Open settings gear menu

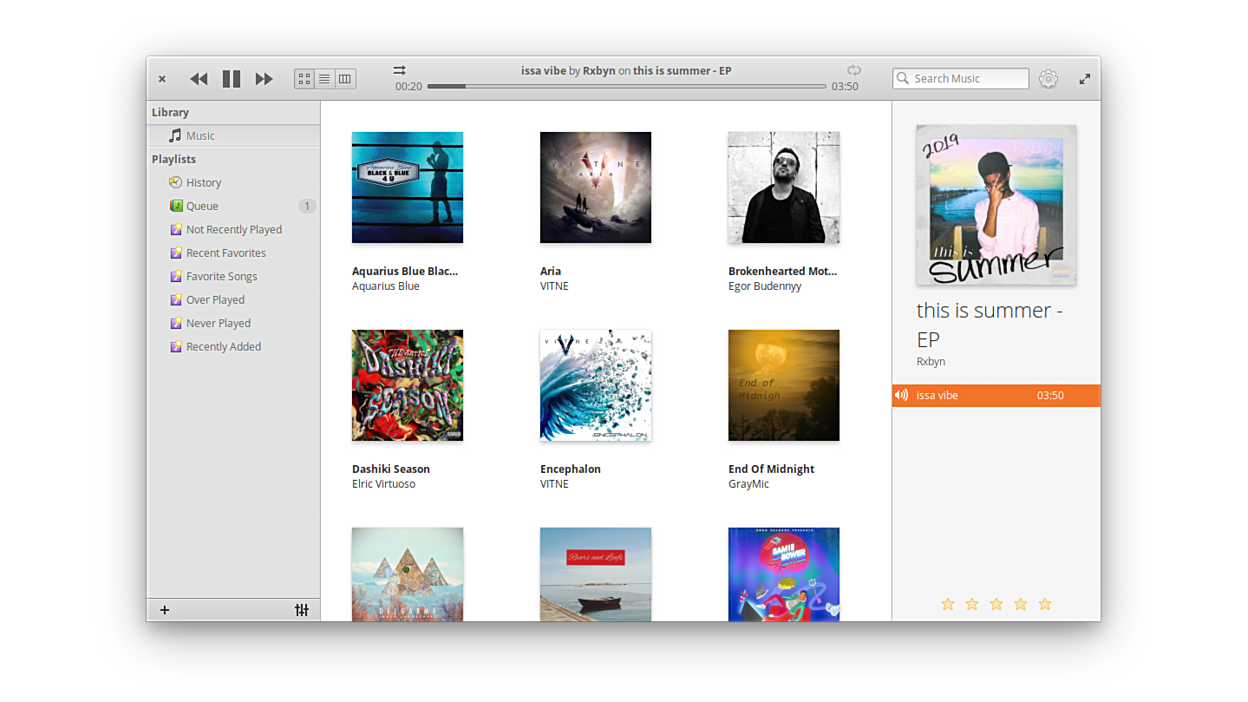[x=1048, y=79]
